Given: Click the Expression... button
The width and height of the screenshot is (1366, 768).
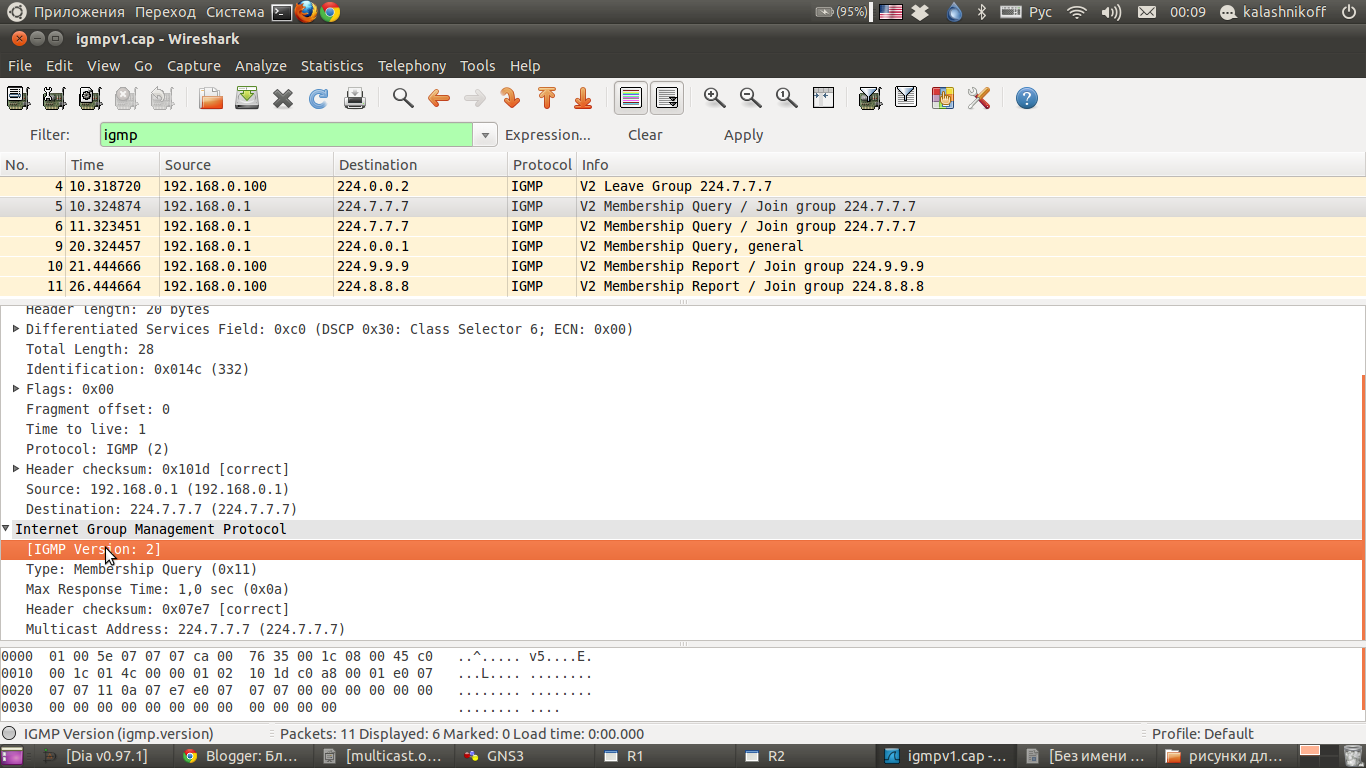Looking at the screenshot, I should (547, 135).
